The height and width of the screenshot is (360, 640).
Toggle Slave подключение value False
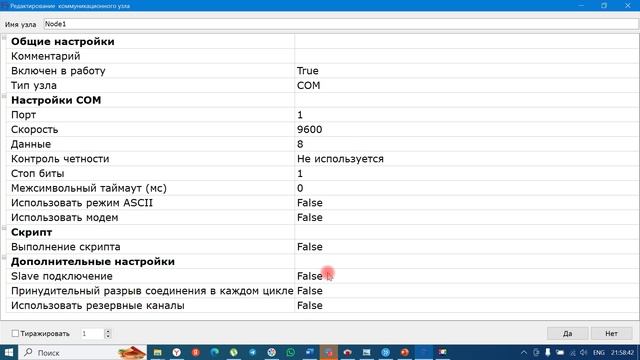point(466,276)
